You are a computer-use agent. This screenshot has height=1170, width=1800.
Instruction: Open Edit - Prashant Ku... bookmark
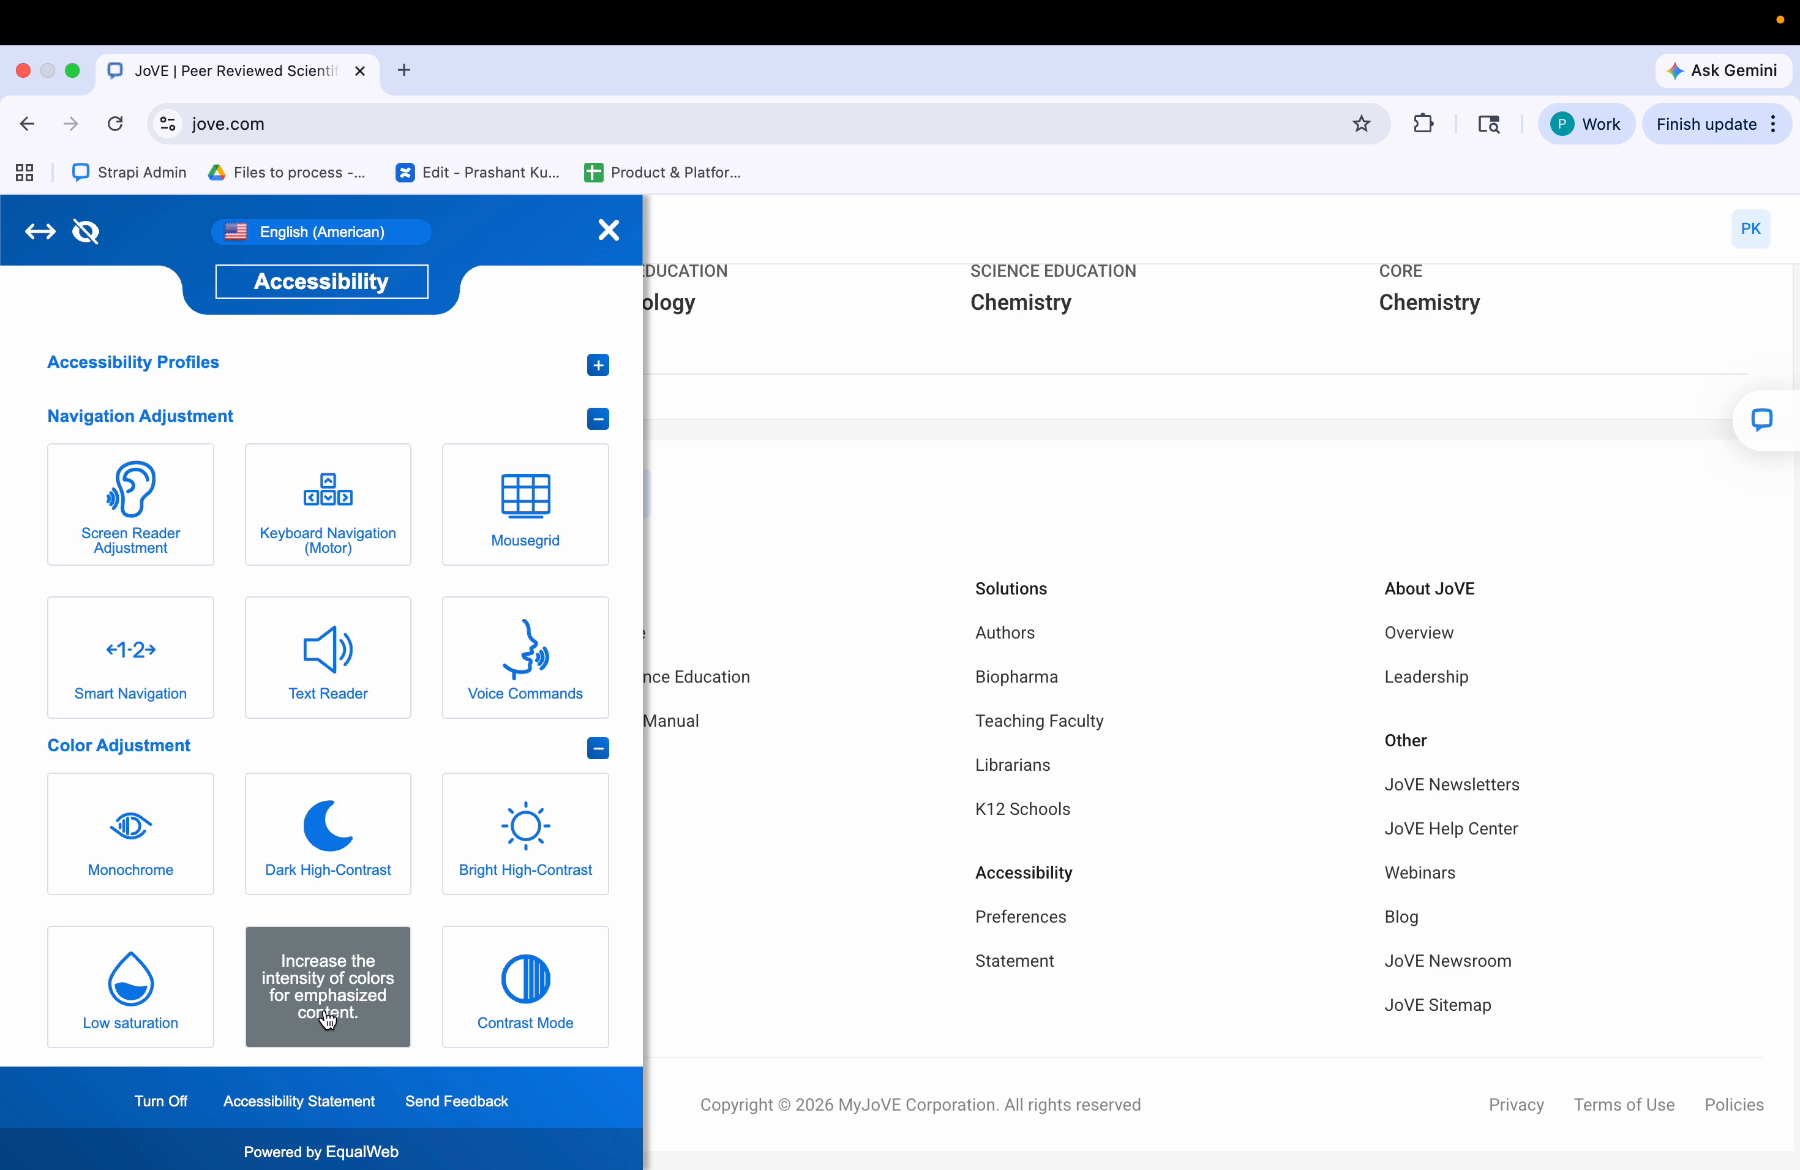pos(478,173)
